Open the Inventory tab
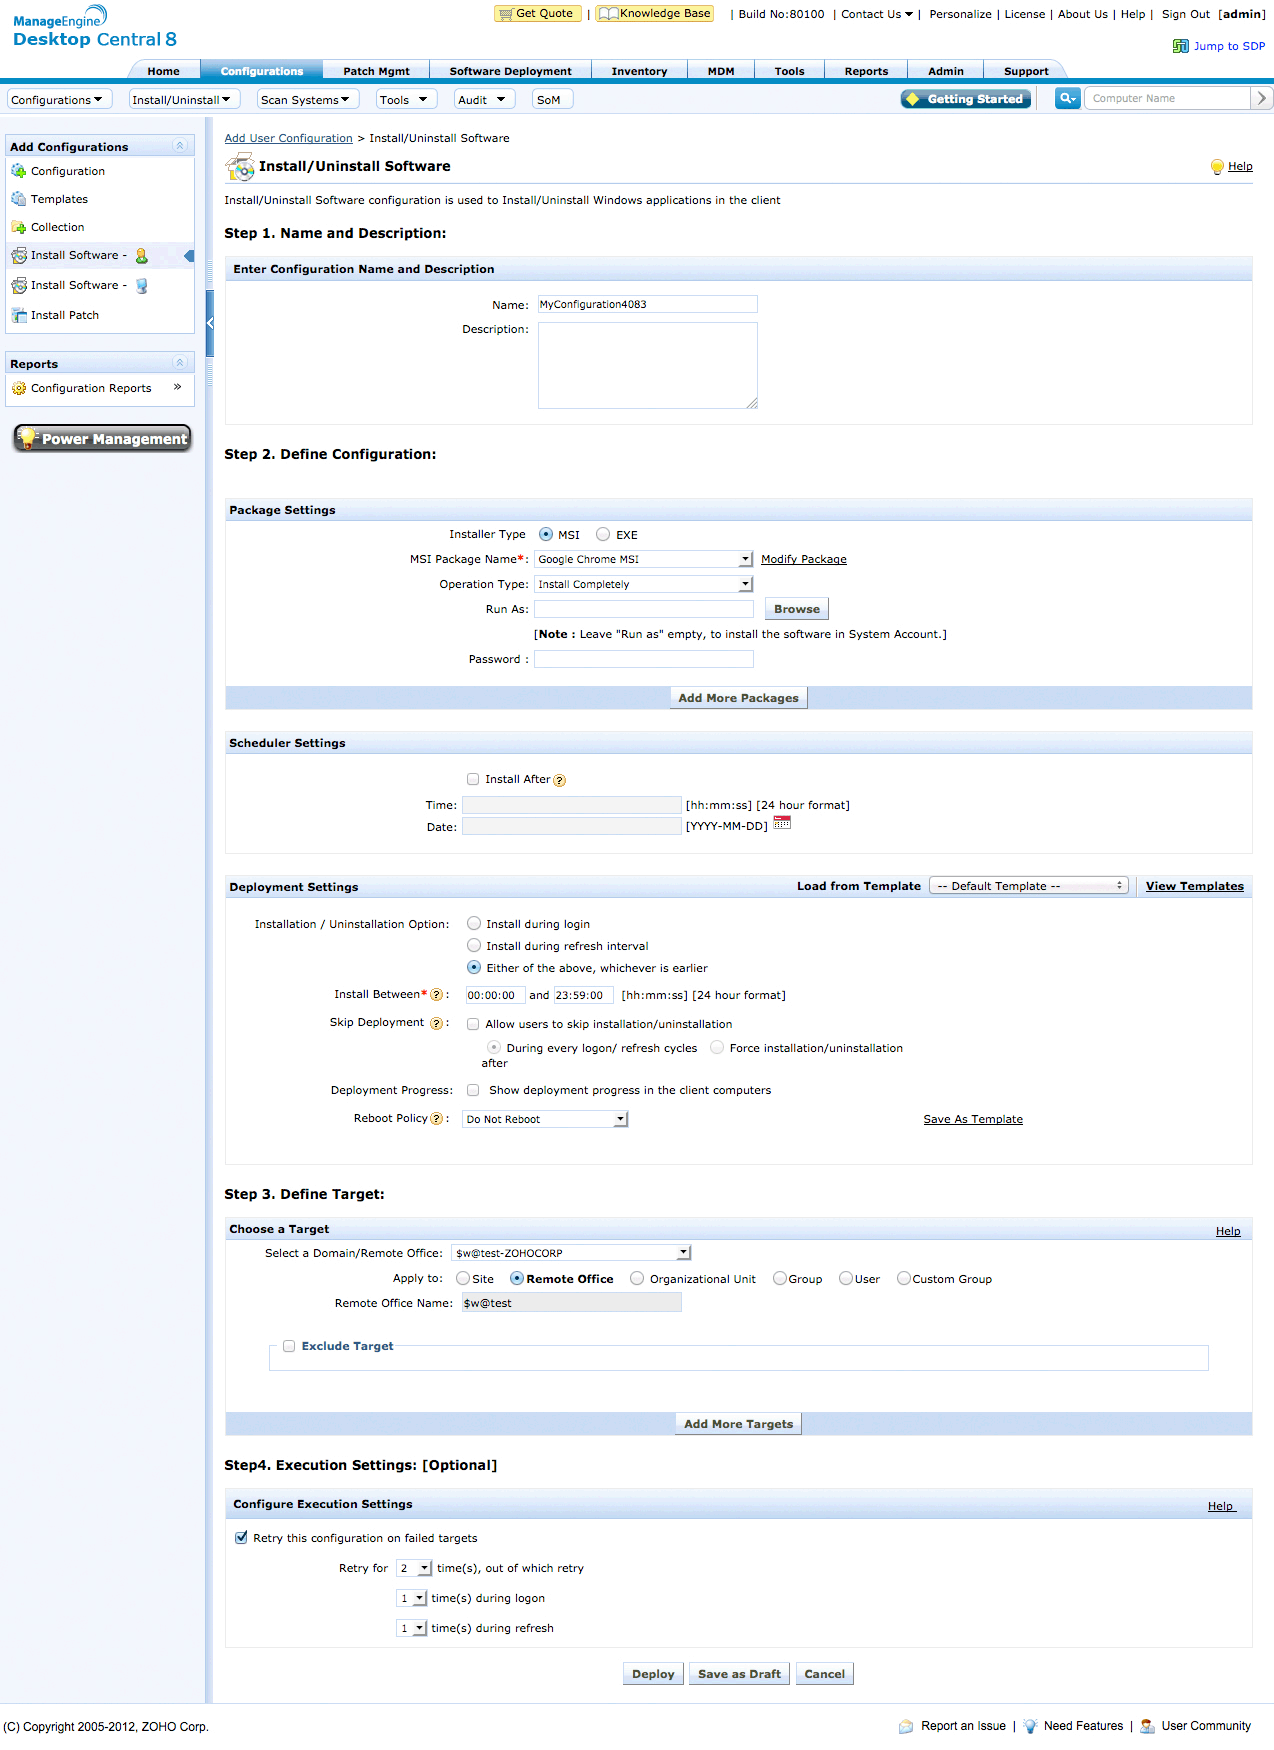This screenshot has width=1274, height=1750. [639, 71]
